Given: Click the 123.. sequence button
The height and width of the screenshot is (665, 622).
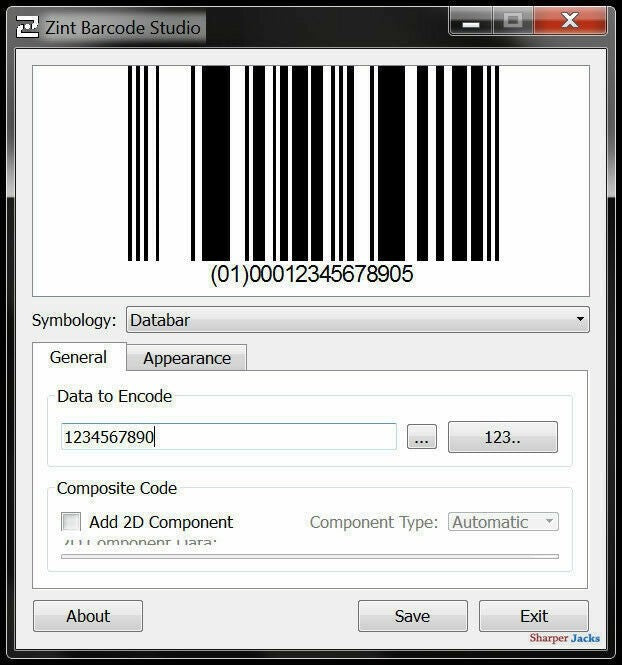Looking at the screenshot, I should pos(502,437).
